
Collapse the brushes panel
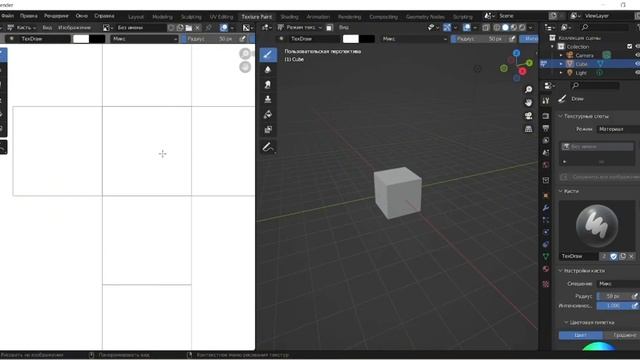click(x=560, y=191)
